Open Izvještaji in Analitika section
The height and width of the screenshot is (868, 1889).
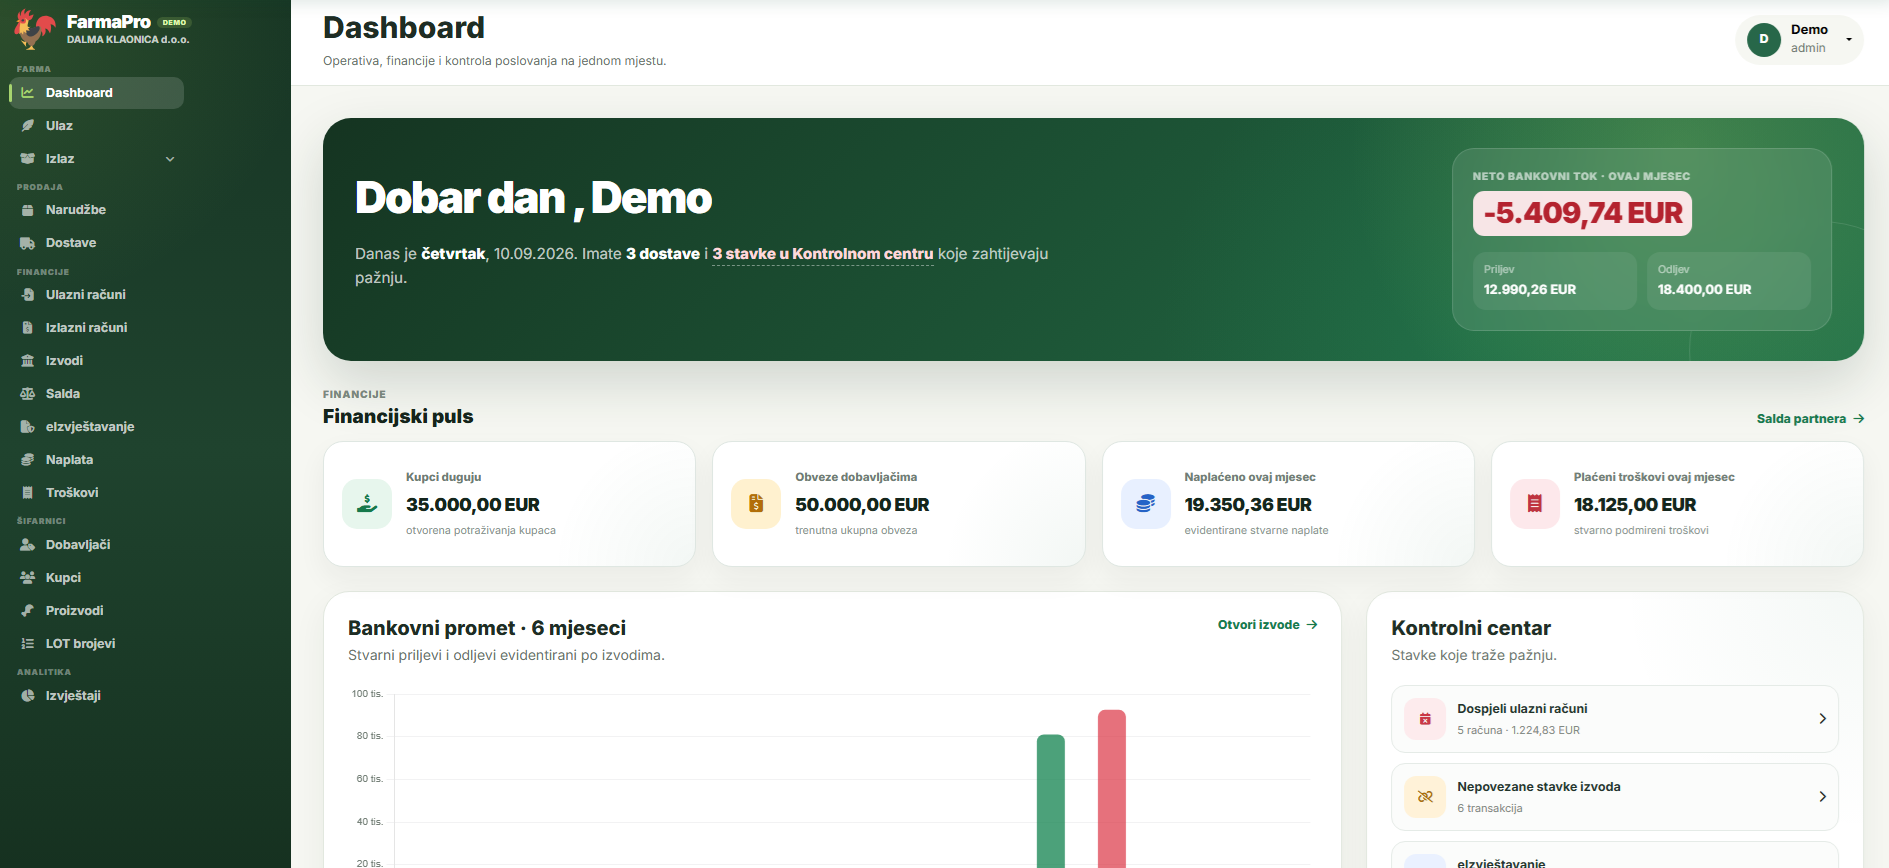coord(96,696)
